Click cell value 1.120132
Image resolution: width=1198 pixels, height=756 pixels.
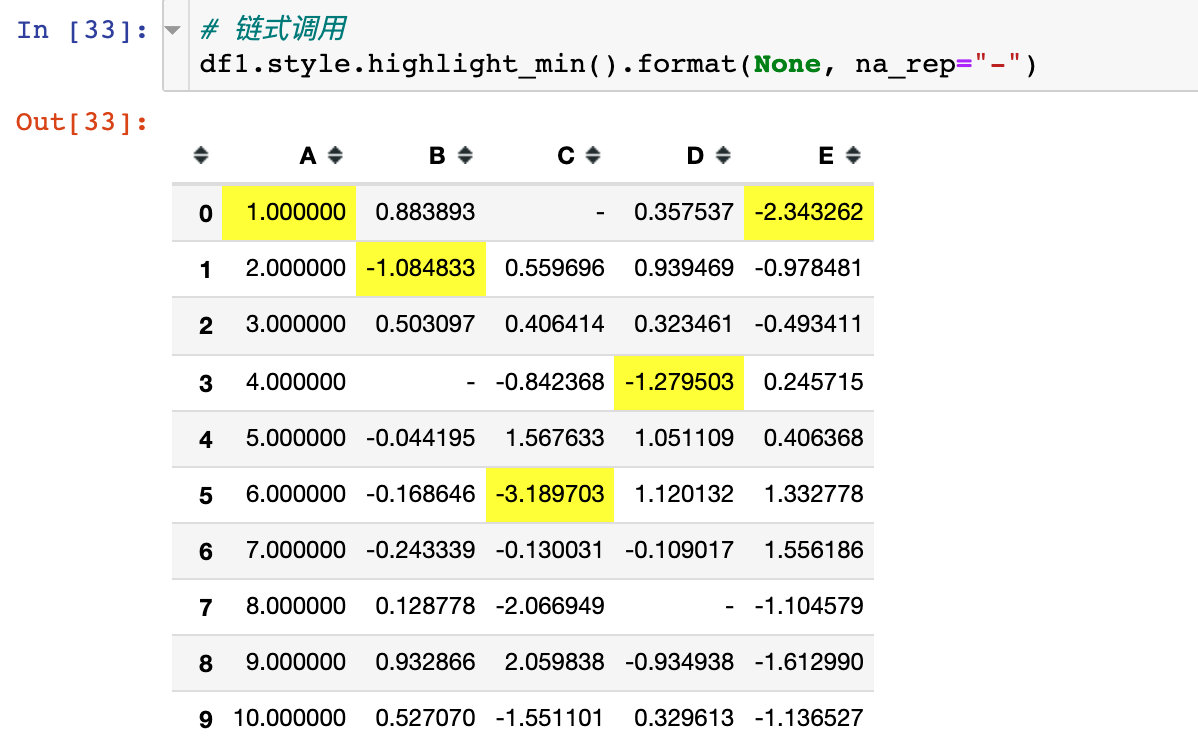pyautogui.click(x=684, y=494)
